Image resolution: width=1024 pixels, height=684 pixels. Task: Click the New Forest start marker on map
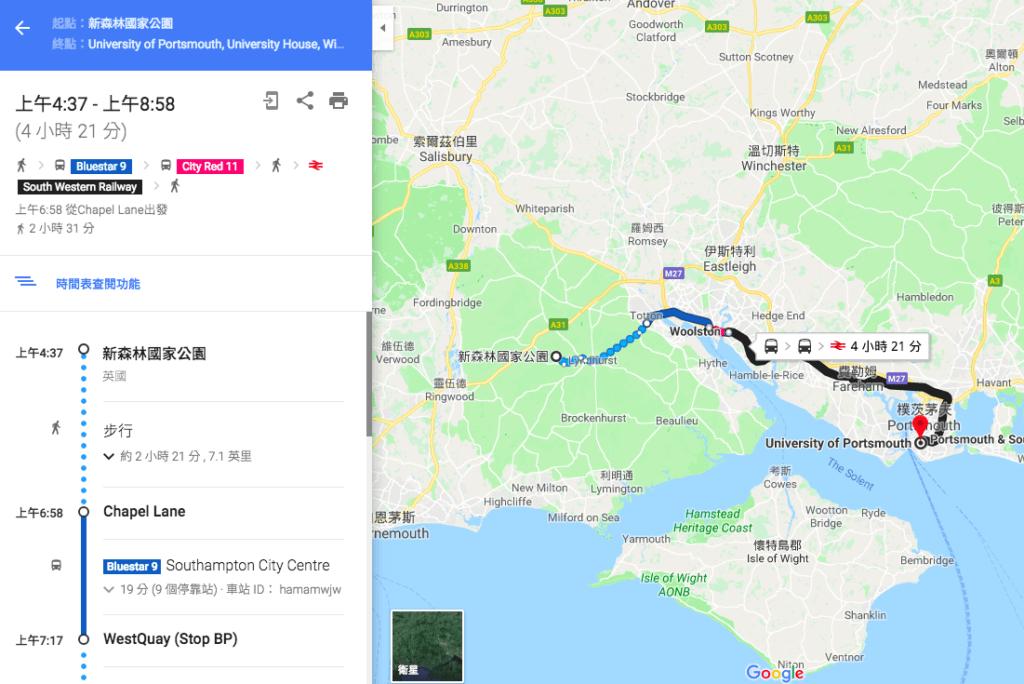[x=556, y=357]
